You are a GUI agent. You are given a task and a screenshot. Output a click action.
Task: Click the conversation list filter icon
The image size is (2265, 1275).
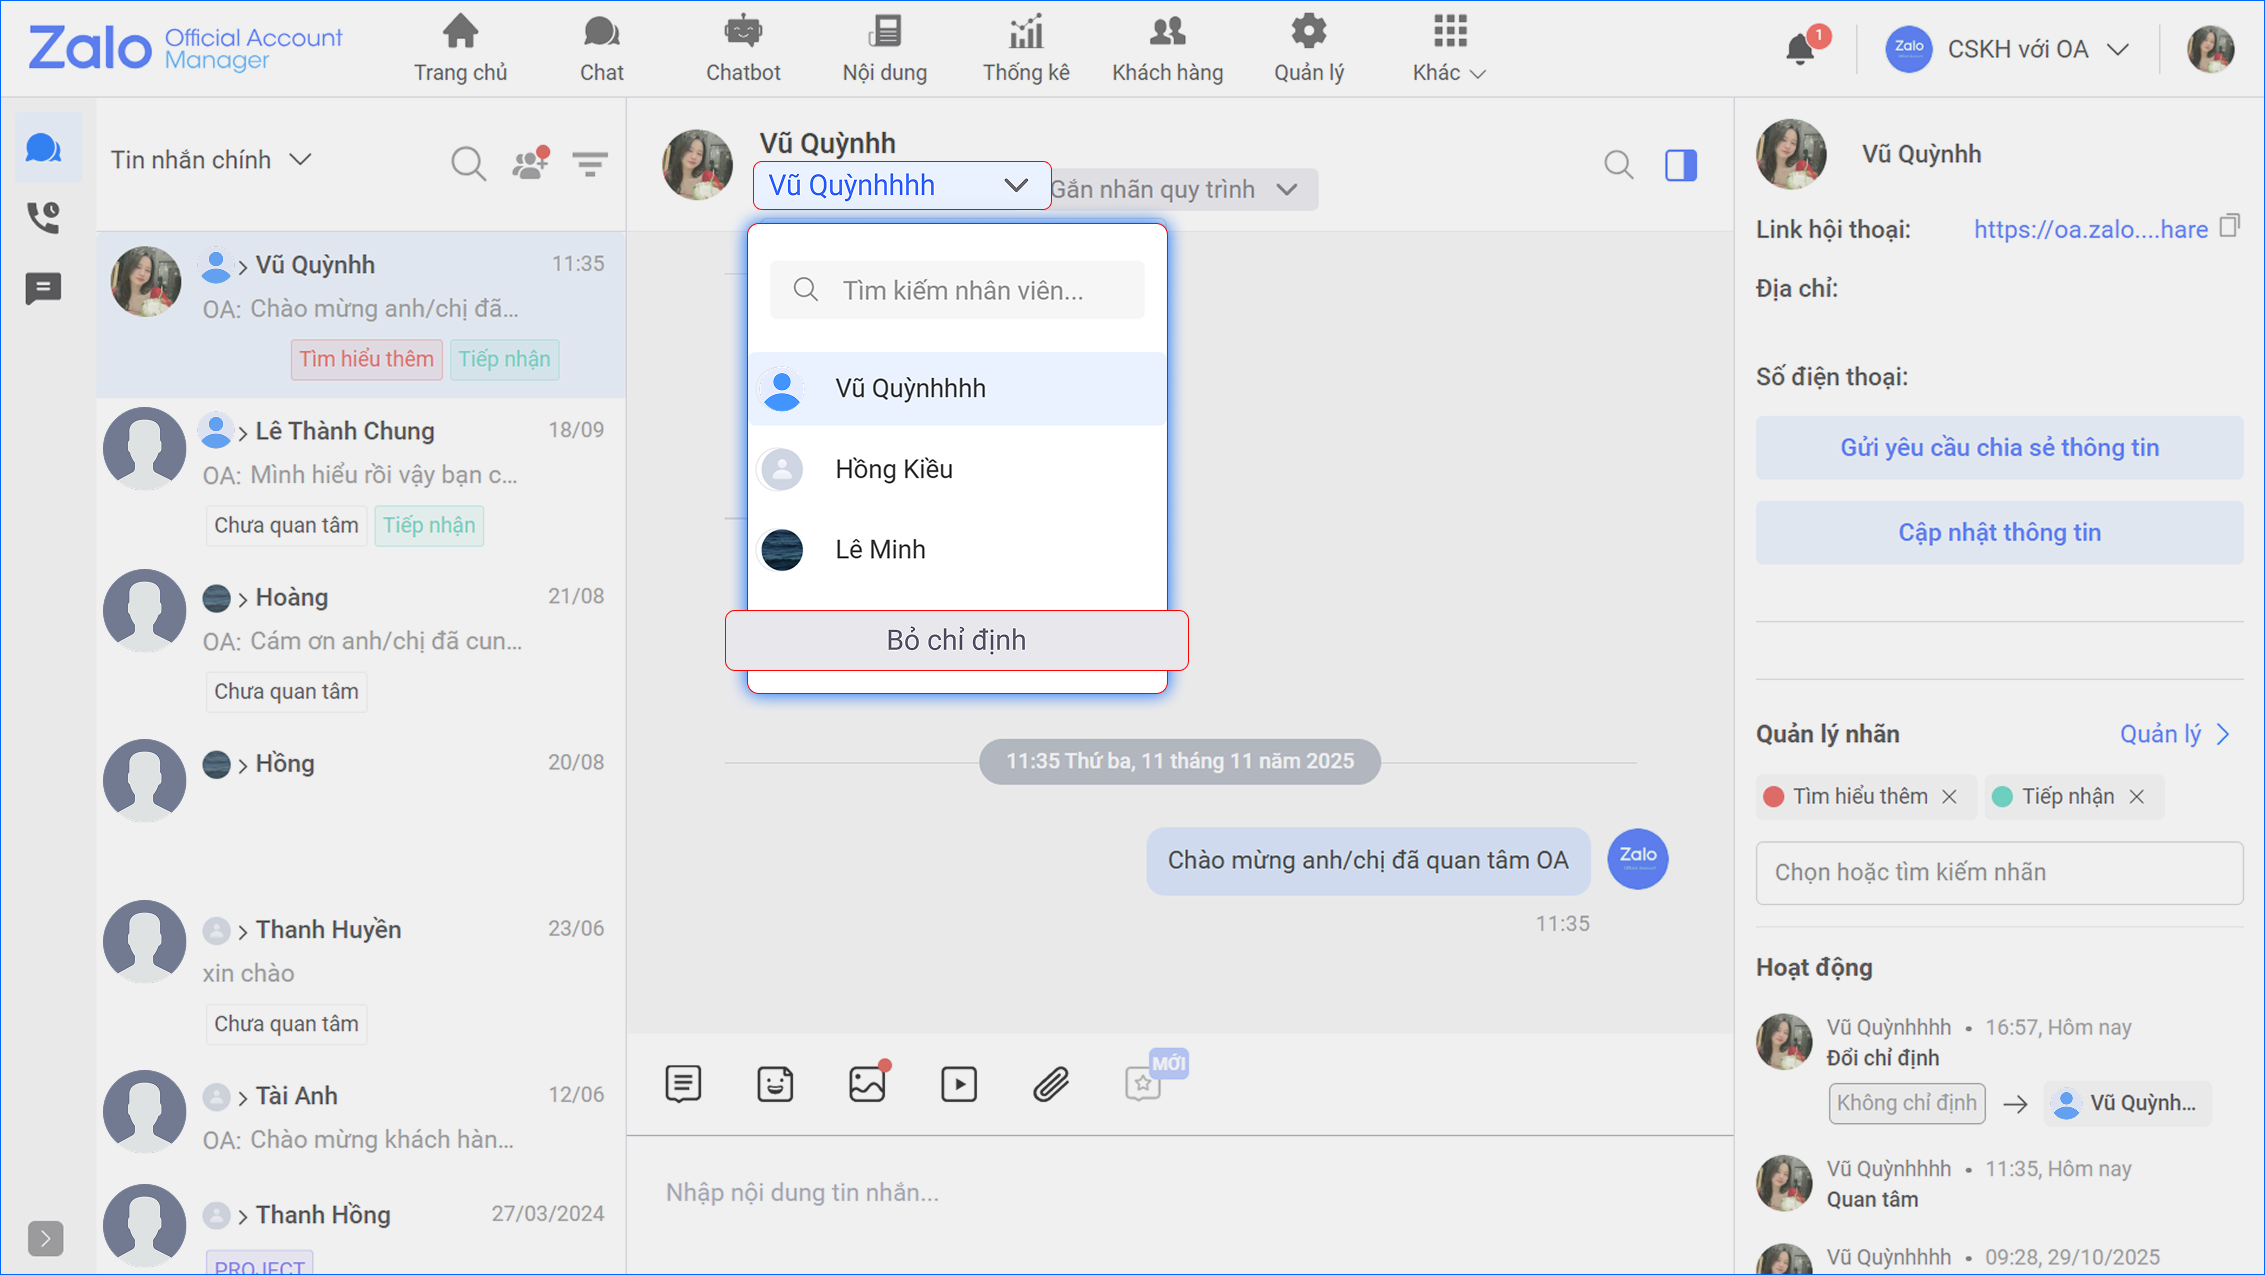[x=590, y=163]
